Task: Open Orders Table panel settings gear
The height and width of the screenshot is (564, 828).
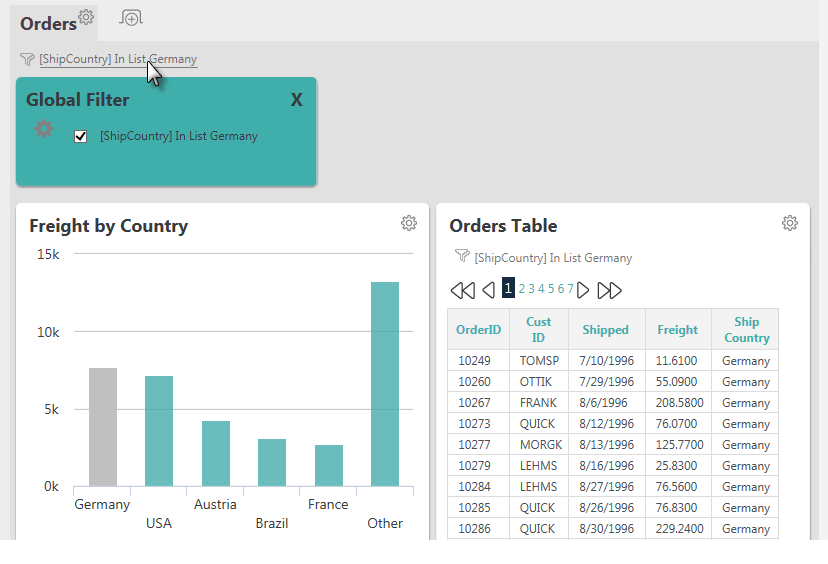Action: (x=789, y=223)
